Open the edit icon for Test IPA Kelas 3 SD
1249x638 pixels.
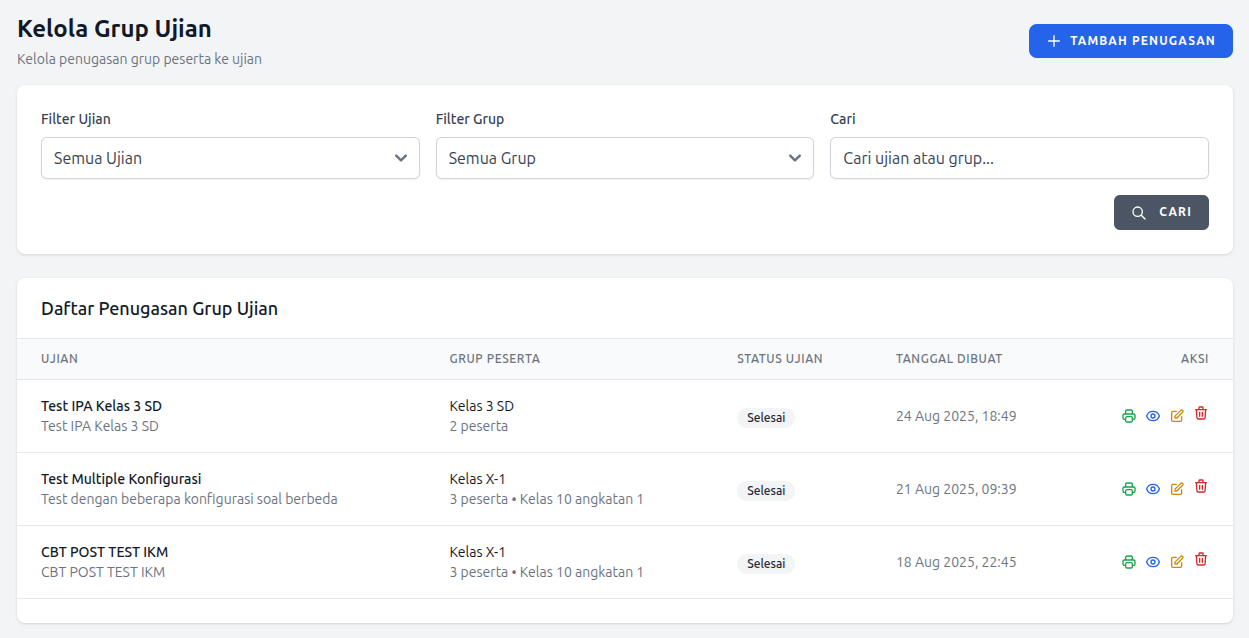pos(1177,415)
